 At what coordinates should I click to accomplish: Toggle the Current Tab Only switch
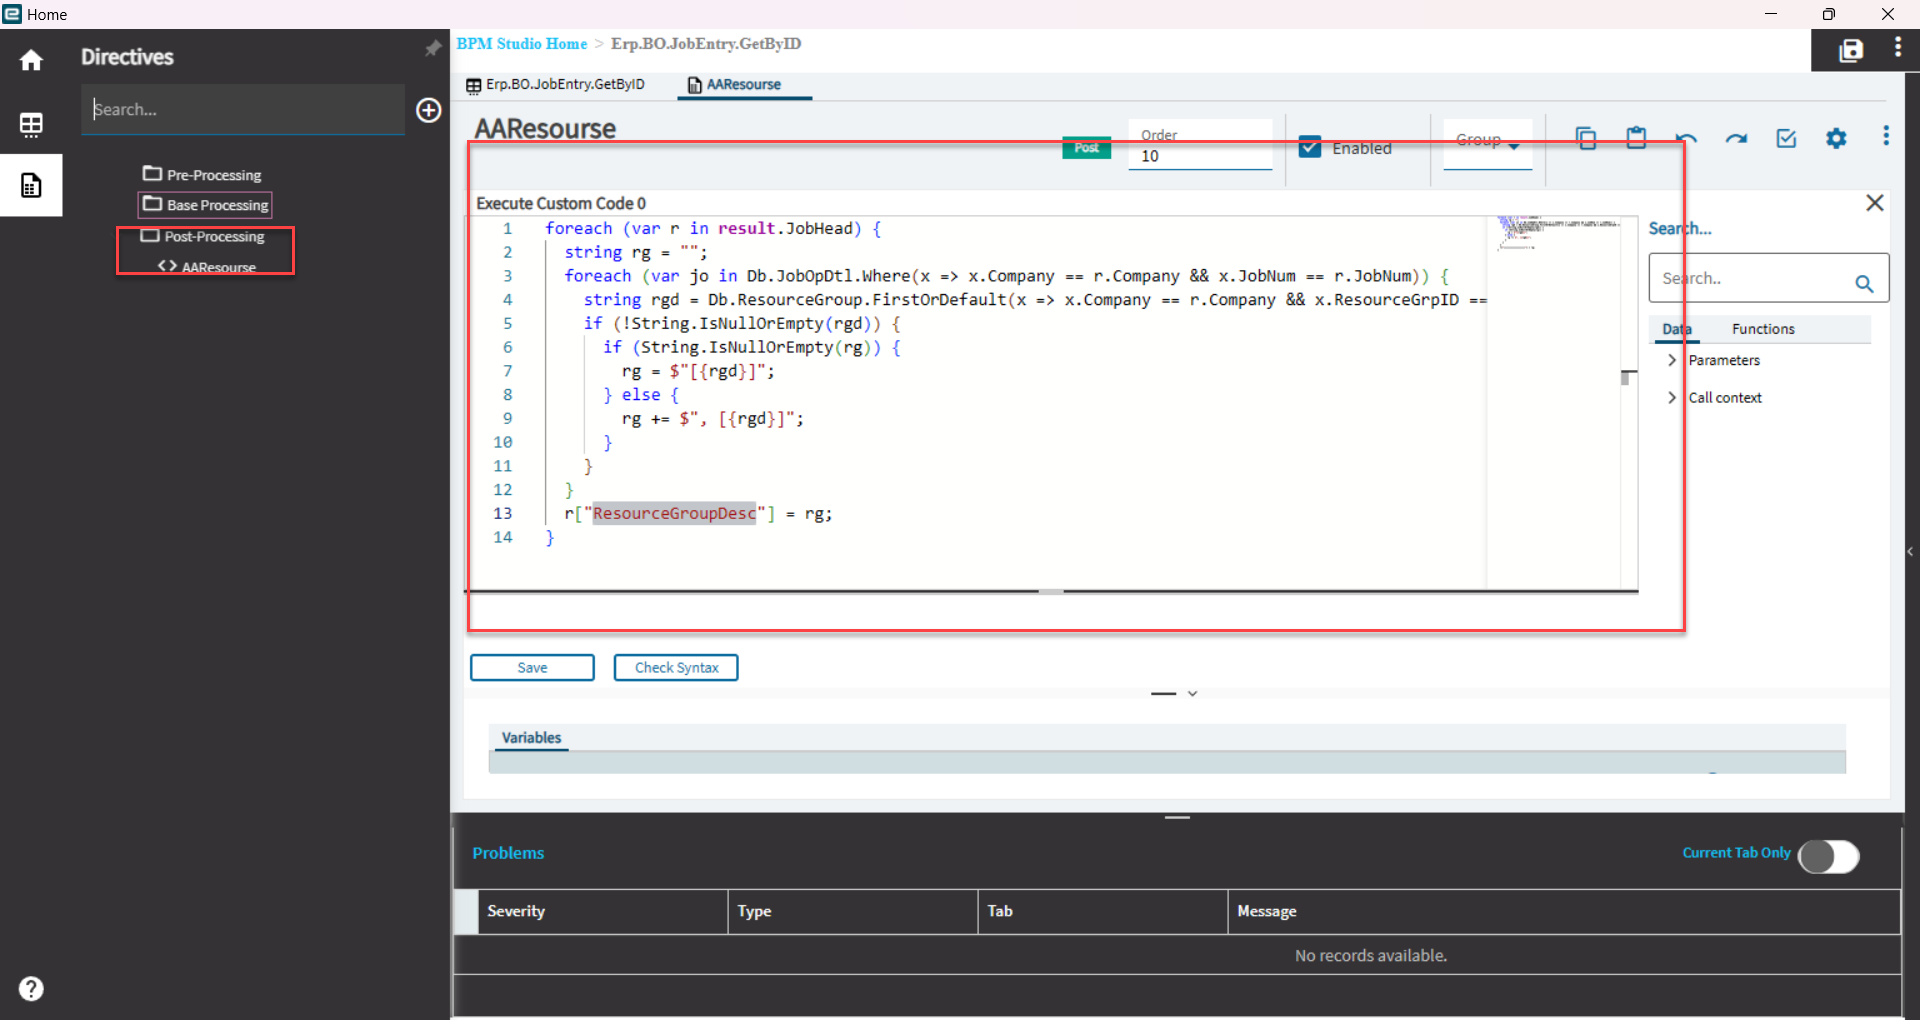point(1828,856)
